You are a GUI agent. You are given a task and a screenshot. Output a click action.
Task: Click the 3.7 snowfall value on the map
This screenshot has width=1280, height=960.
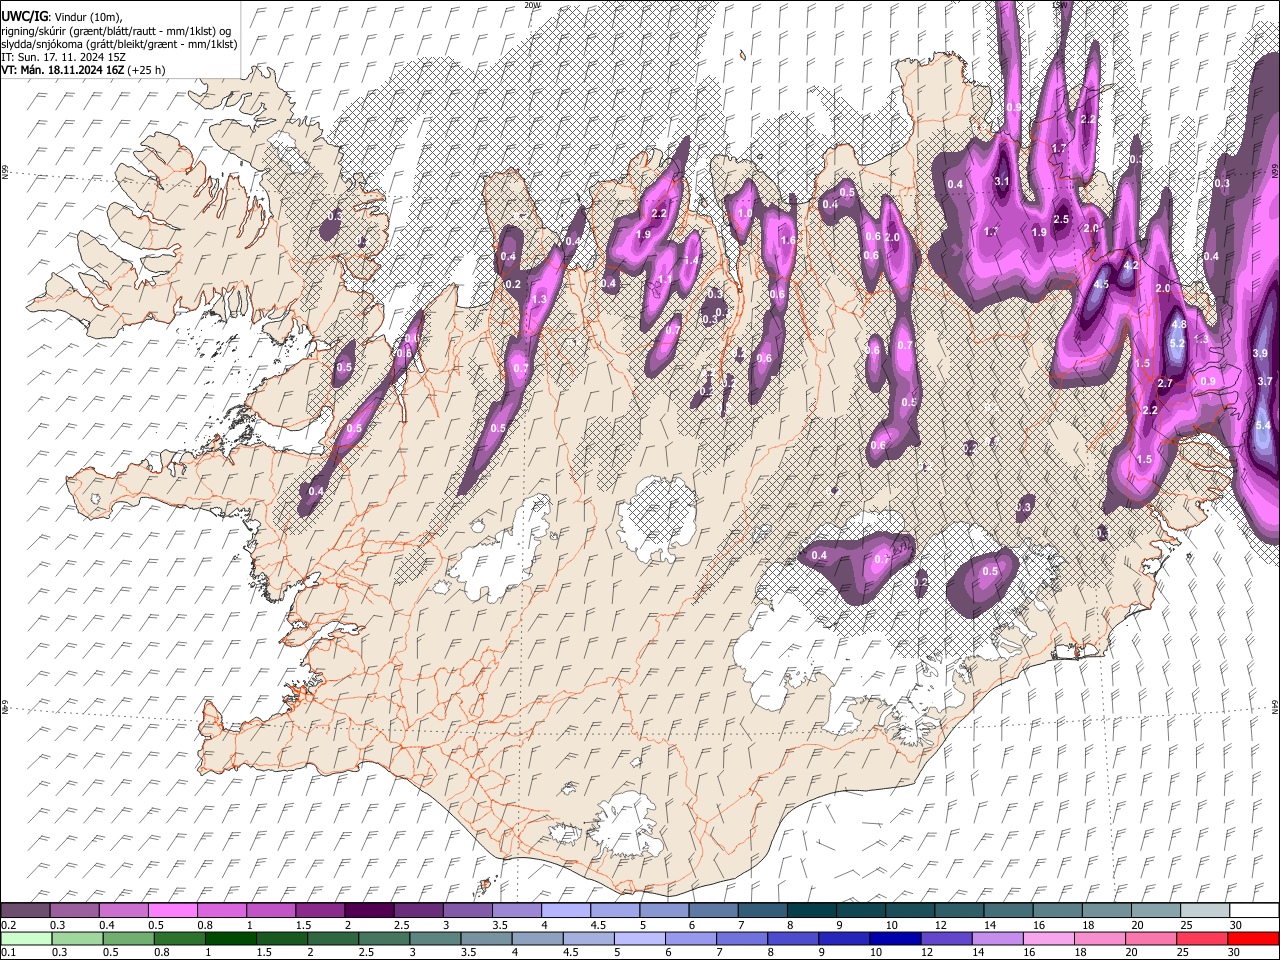click(1264, 381)
